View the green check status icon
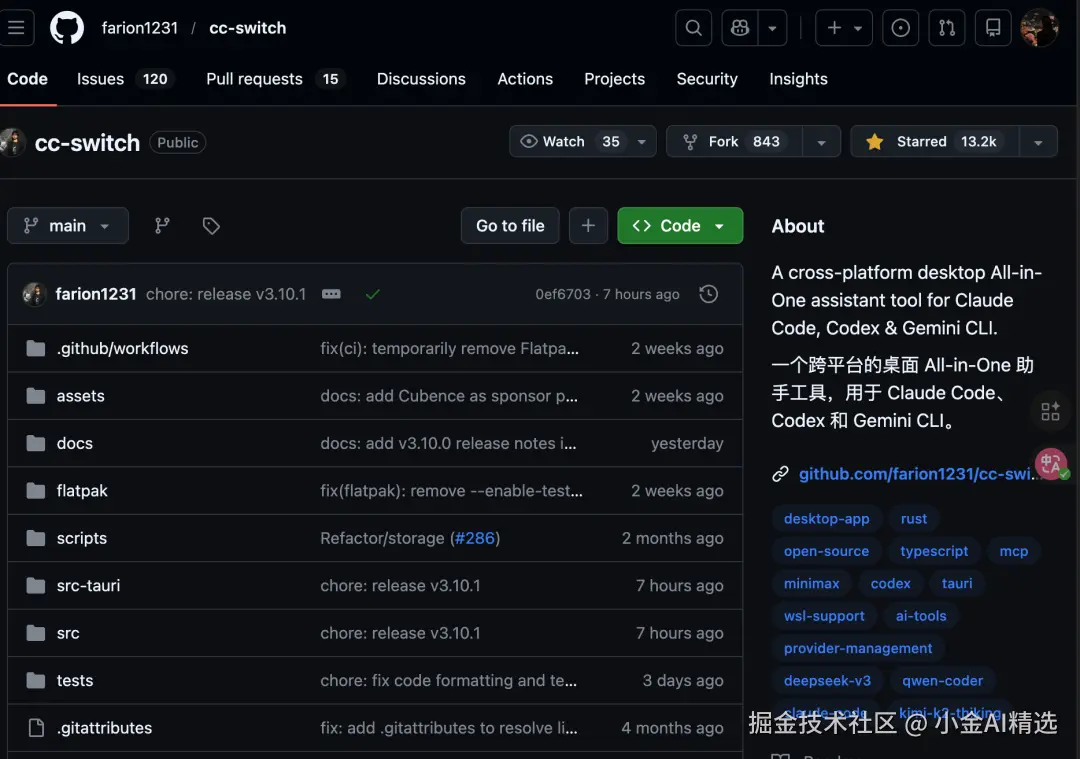 (373, 294)
